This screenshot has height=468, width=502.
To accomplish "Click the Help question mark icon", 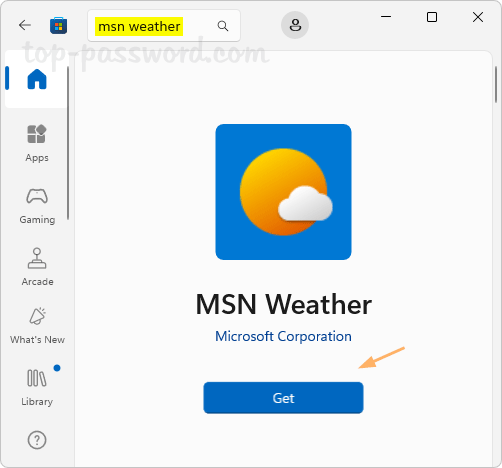I will tap(37, 440).
